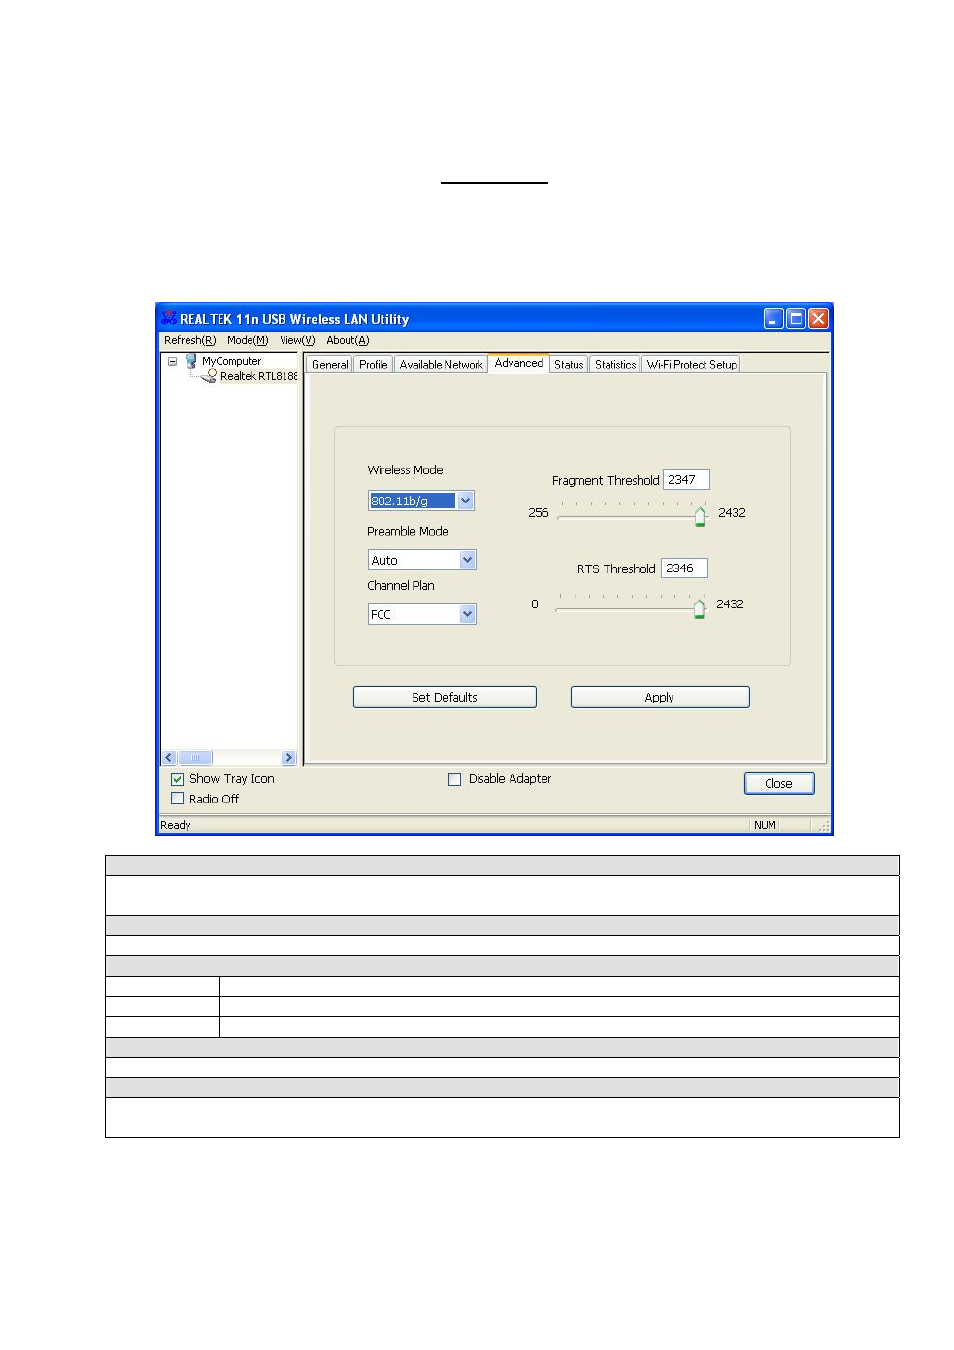This screenshot has width=954, height=1350.
Task: Click the RTS Threshold slider thumb
Action: [699, 609]
